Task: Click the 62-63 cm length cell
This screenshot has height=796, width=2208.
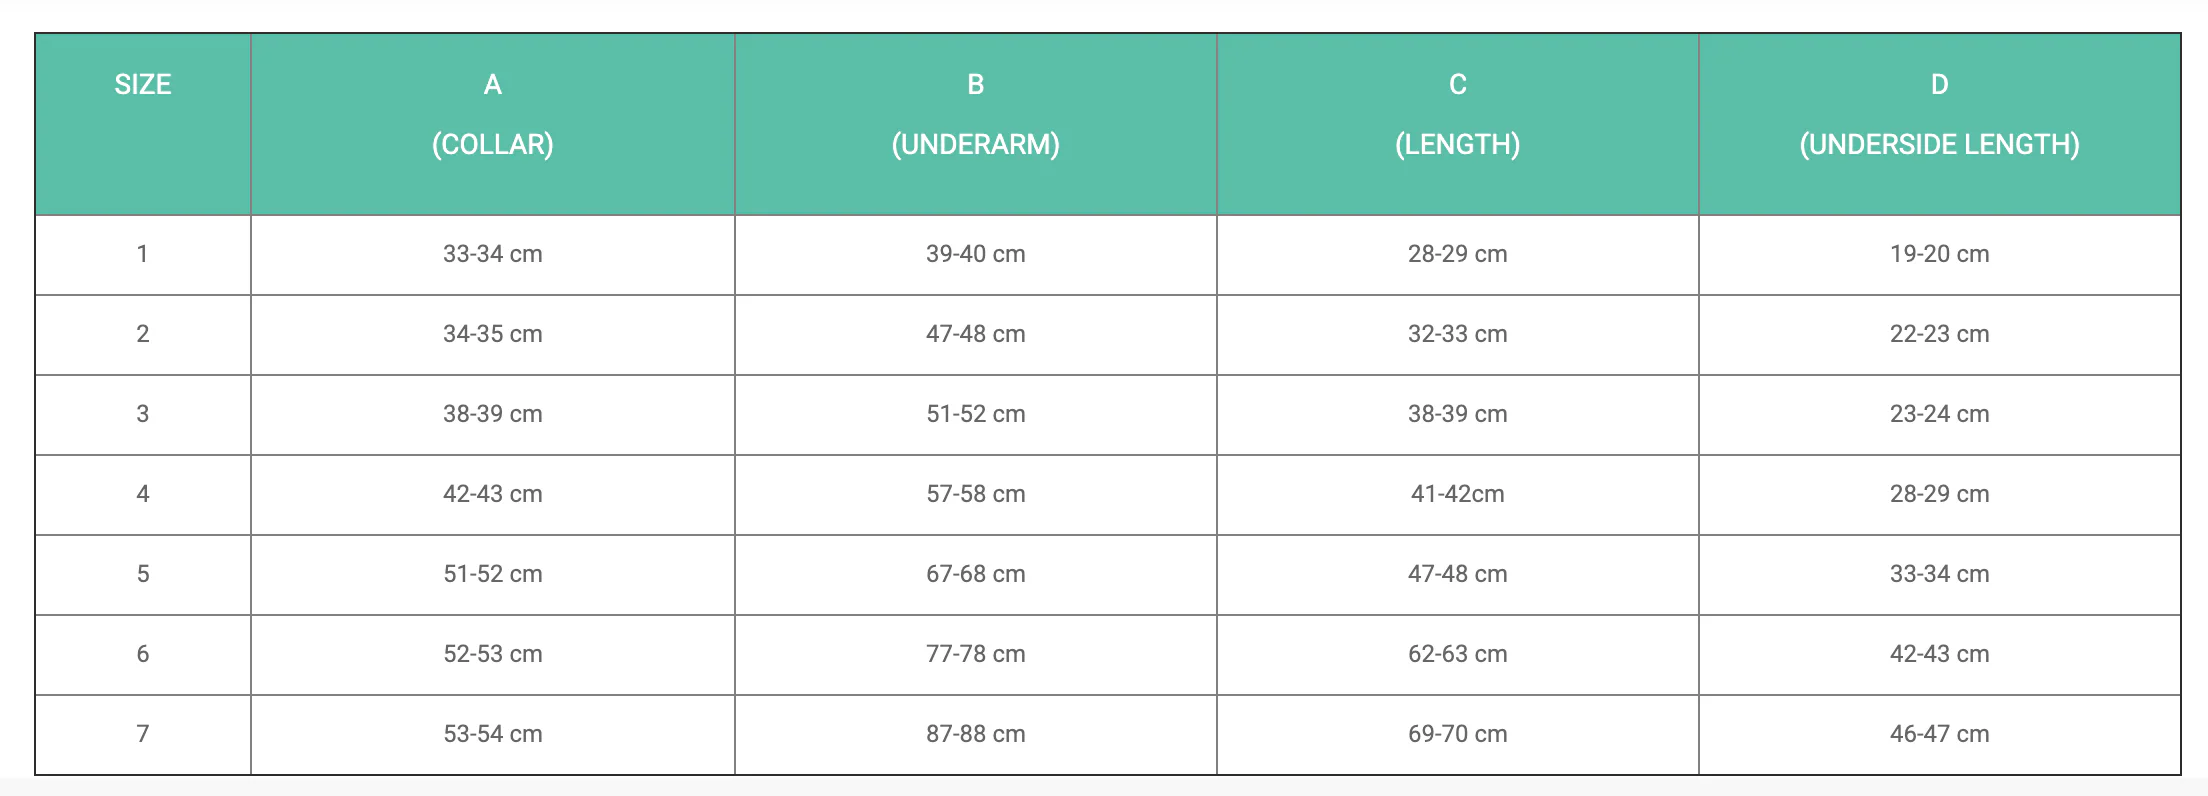Action: (1458, 655)
